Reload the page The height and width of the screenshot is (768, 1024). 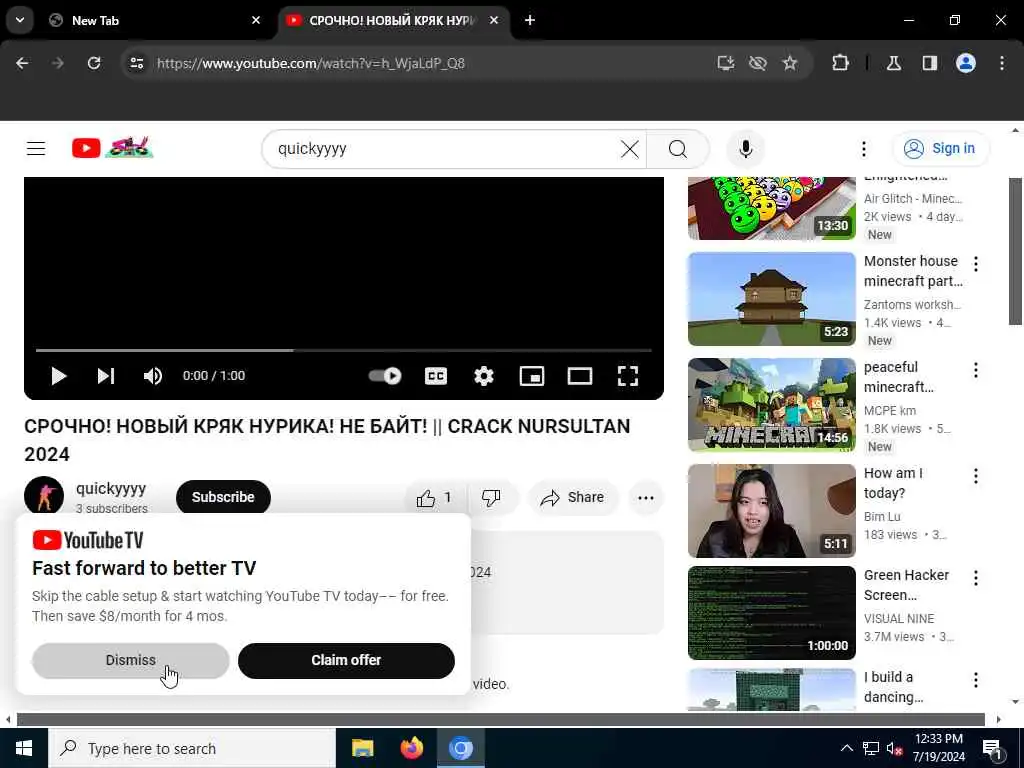click(94, 63)
